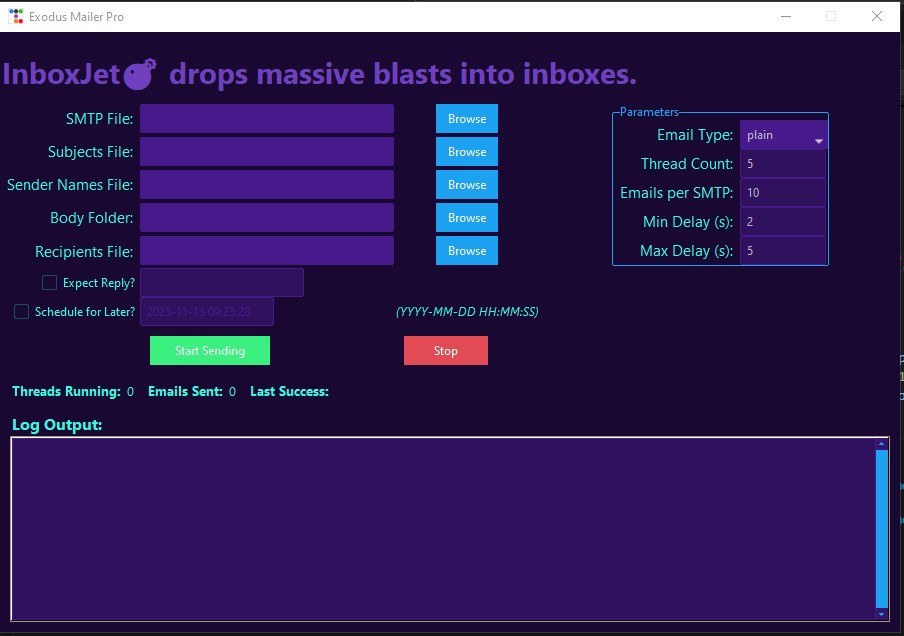Screen dimensions: 904x636
Task: Browse for a Recipients File
Action: point(466,250)
